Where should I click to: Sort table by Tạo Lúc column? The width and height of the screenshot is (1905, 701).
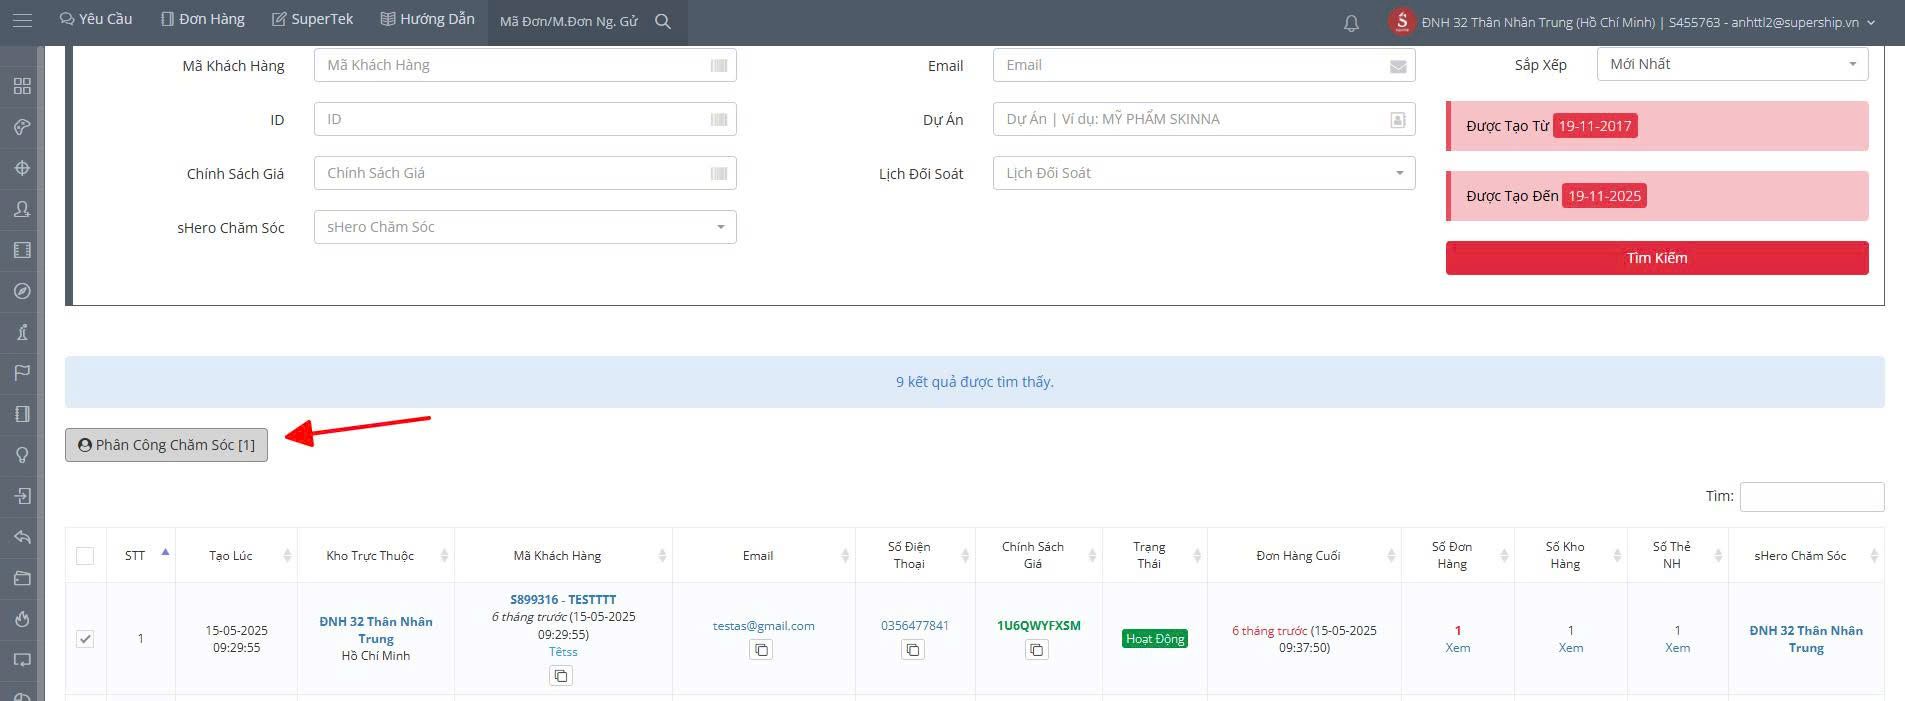[x=236, y=555]
